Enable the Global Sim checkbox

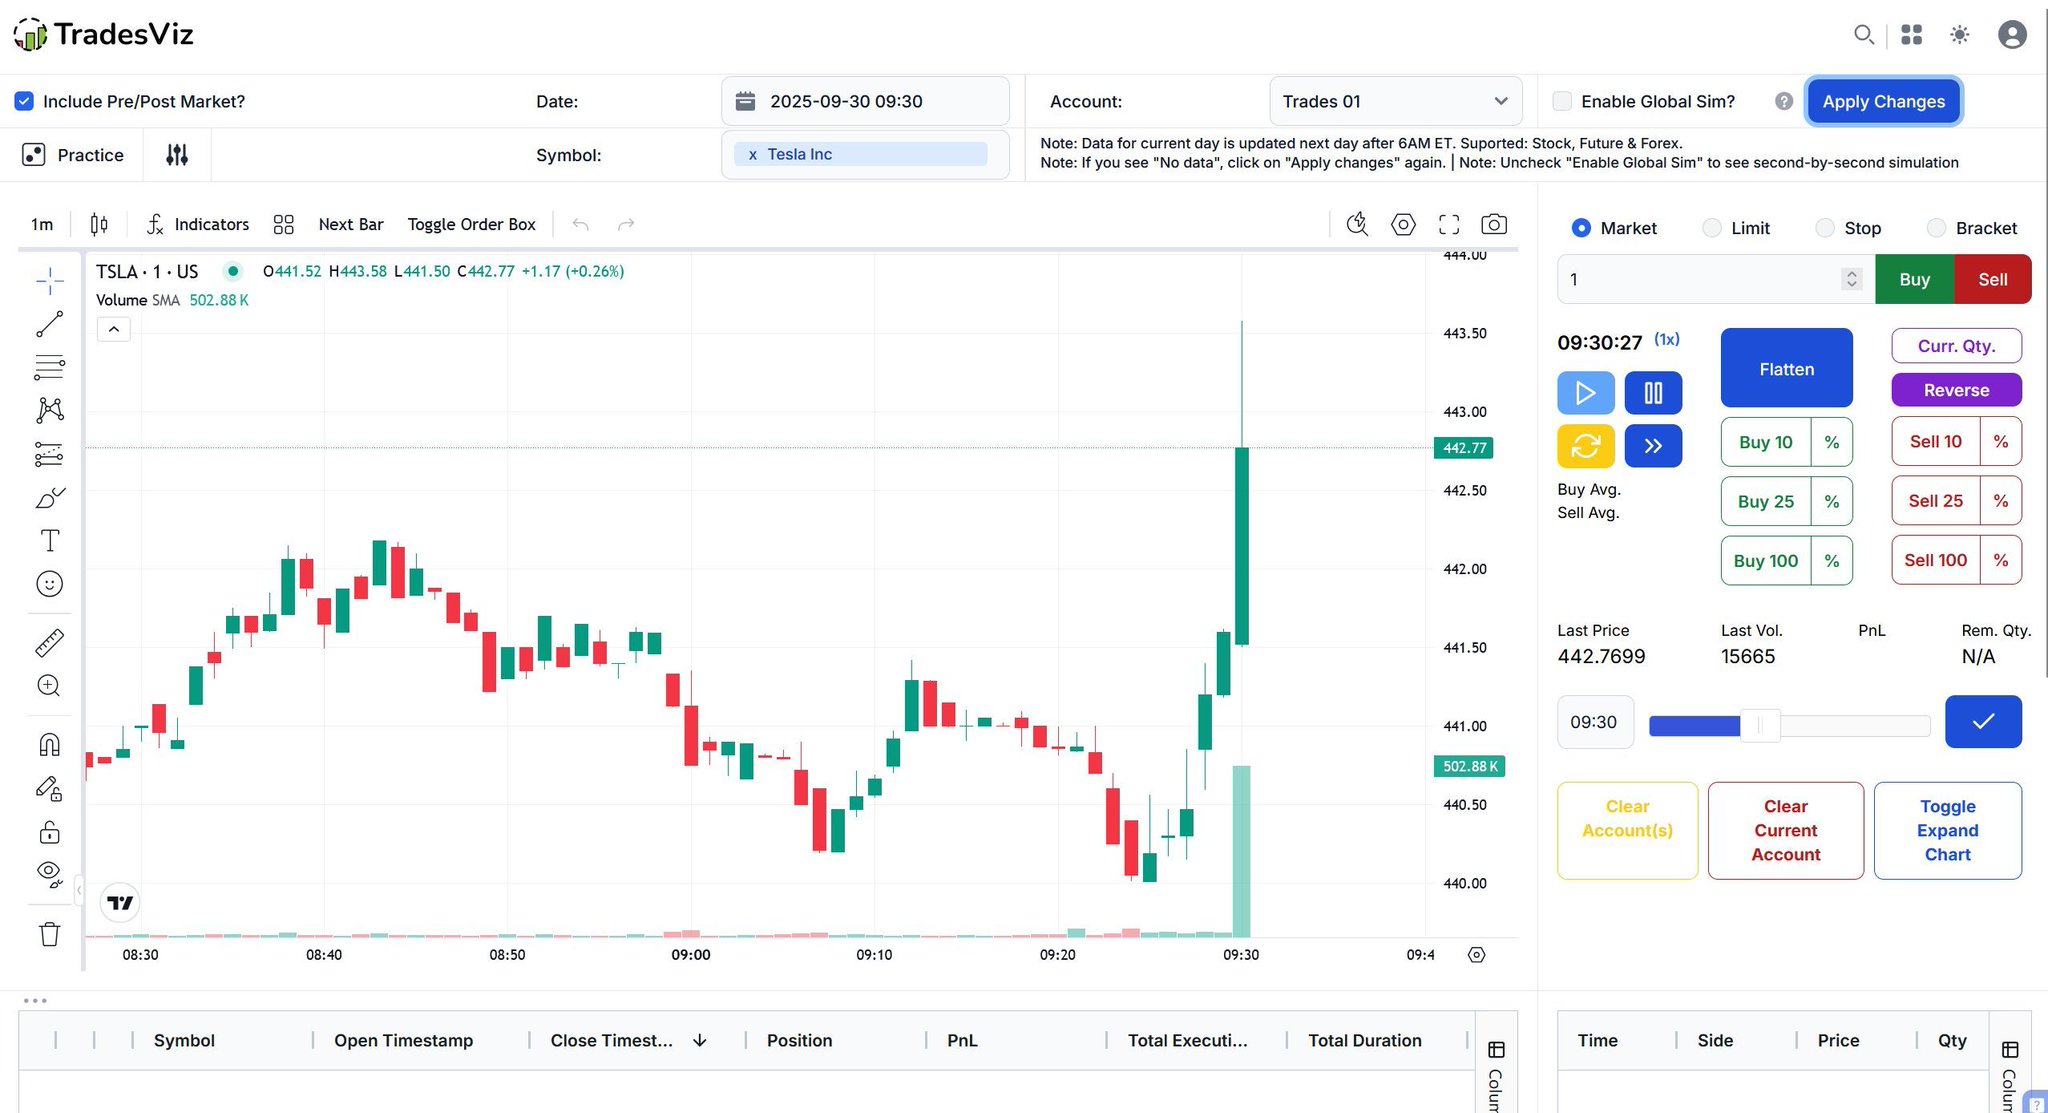pyautogui.click(x=1562, y=101)
